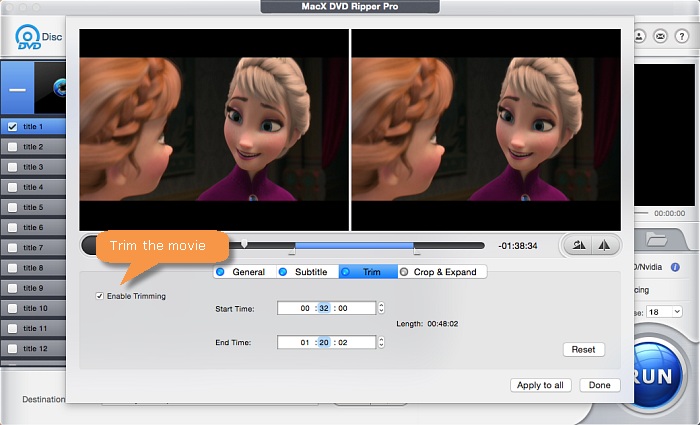Check the title 8 checkbox
The width and height of the screenshot is (700, 425).
click(x=12, y=268)
